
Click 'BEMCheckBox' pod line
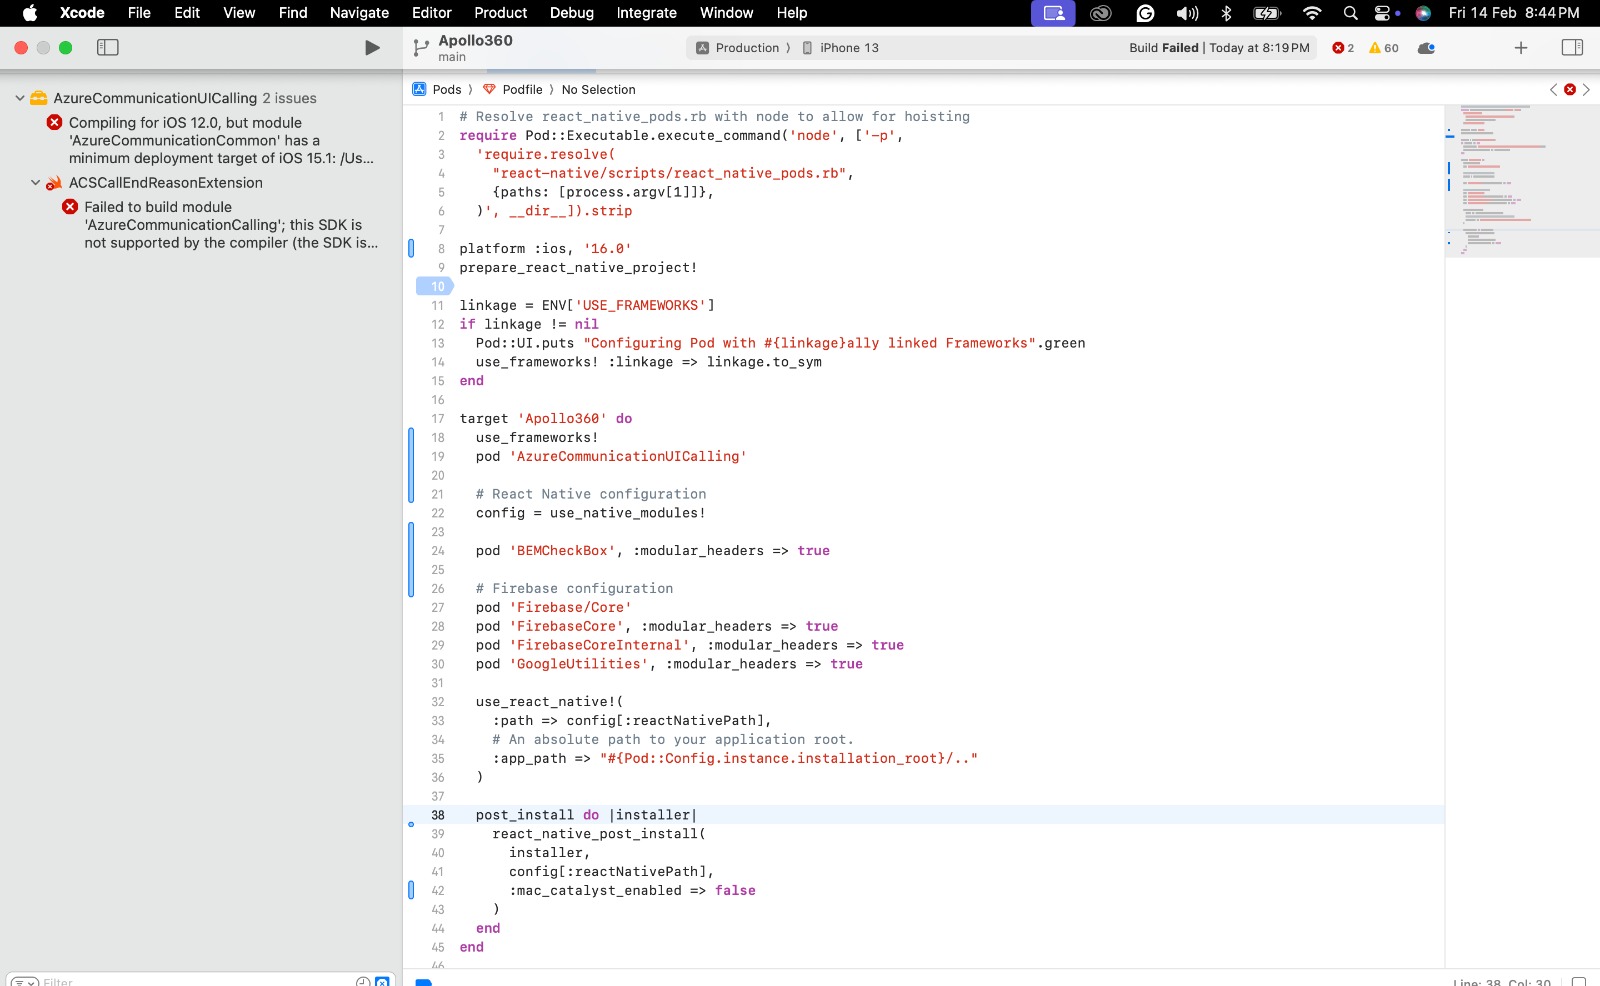click(x=652, y=551)
